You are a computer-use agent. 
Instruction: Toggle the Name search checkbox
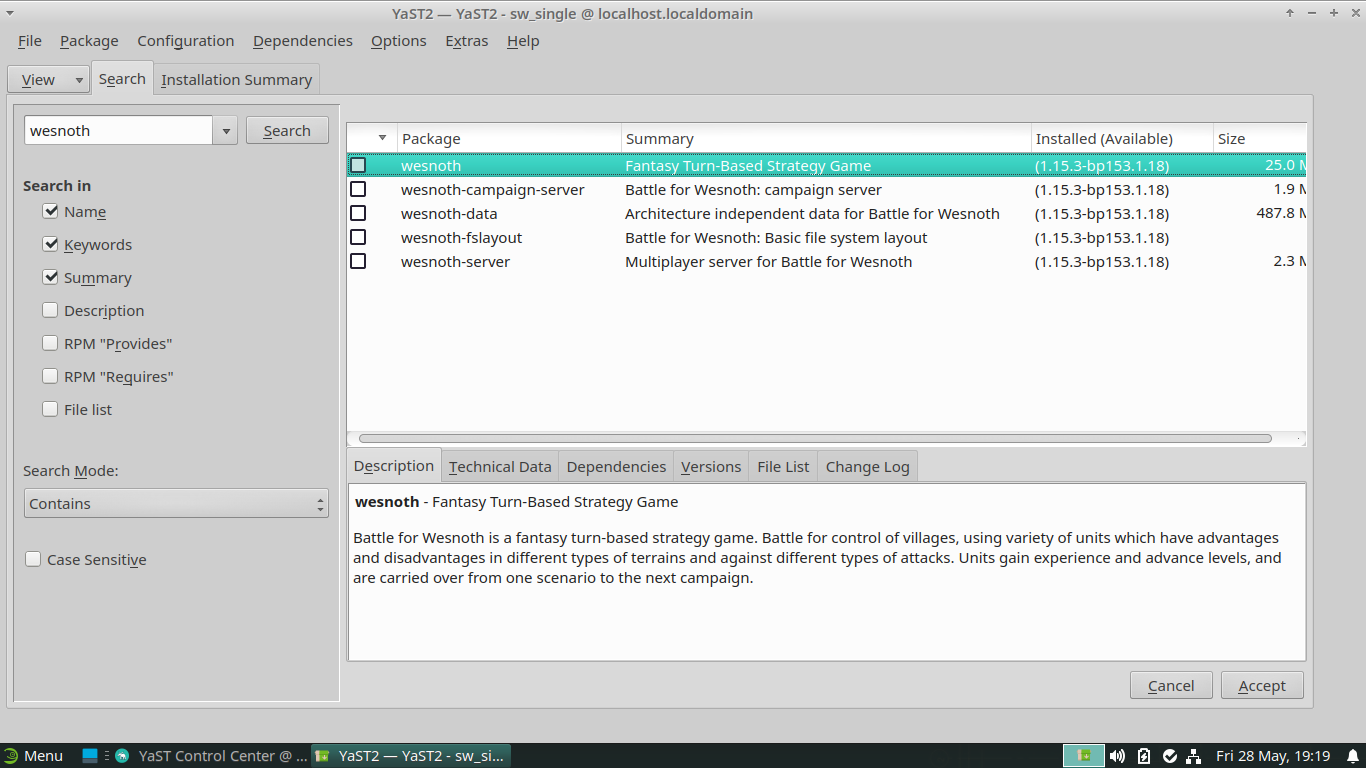point(50,212)
